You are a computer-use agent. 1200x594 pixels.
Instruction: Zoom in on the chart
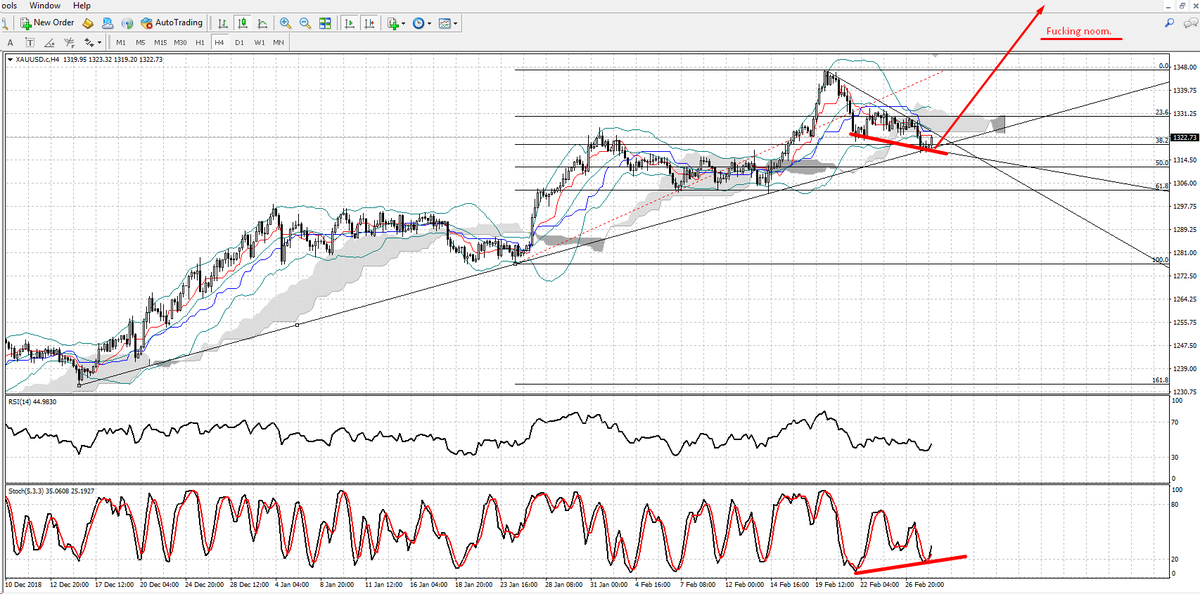click(285, 23)
